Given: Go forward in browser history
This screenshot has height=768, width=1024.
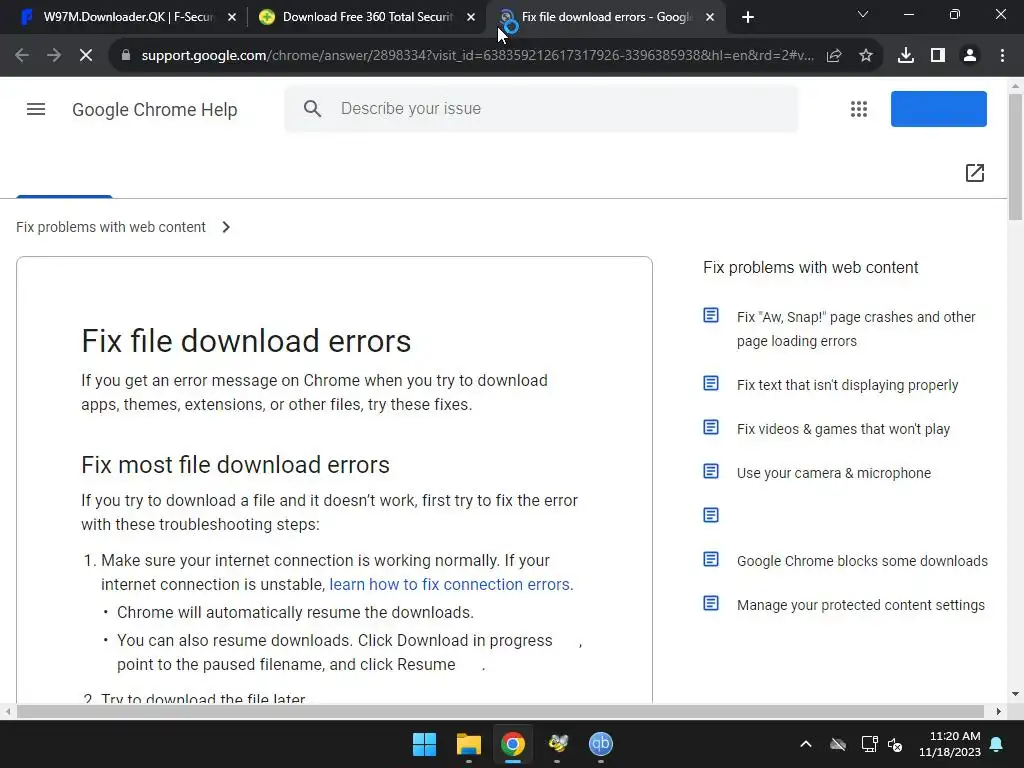Looking at the screenshot, I should point(54,56).
